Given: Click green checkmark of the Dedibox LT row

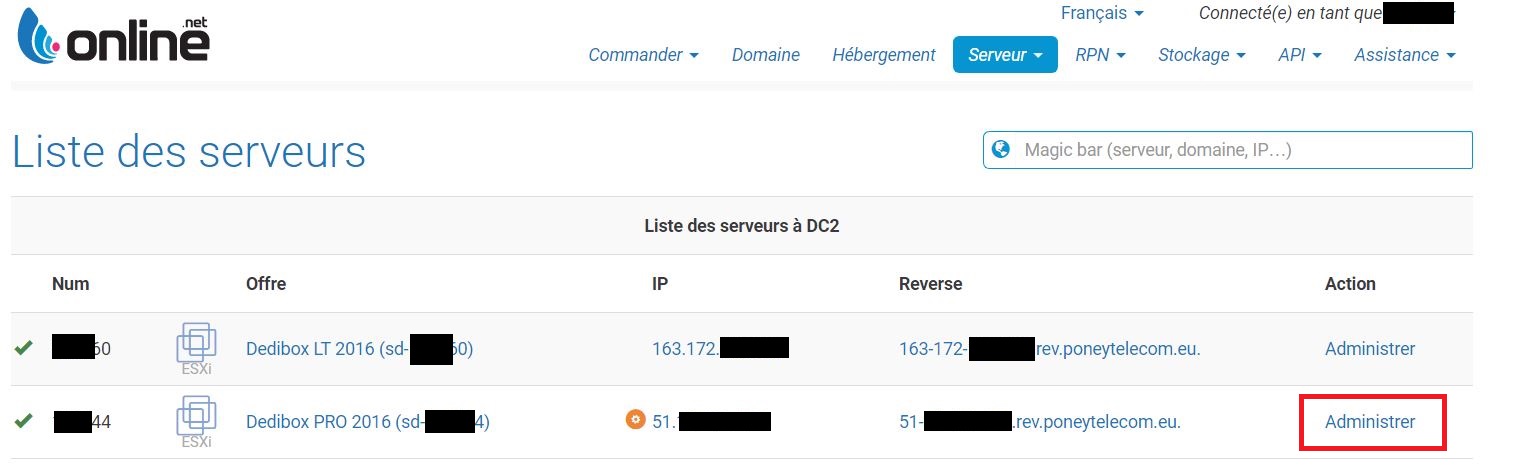Looking at the screenshot, I should click(24, 349).
